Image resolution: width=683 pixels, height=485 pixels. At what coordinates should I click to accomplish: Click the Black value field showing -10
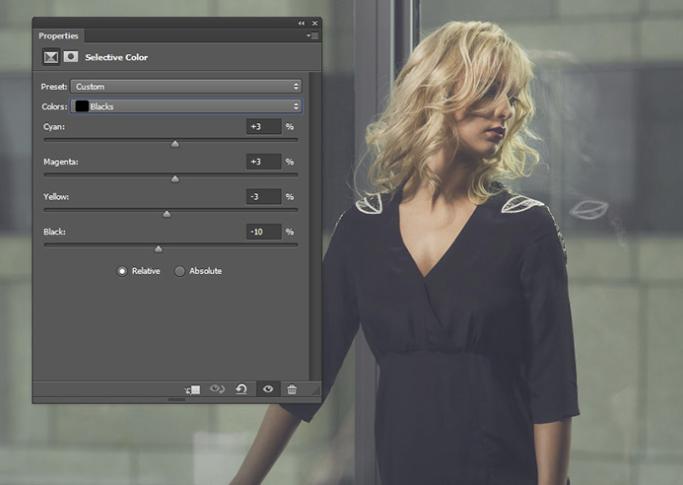[263, 232]
